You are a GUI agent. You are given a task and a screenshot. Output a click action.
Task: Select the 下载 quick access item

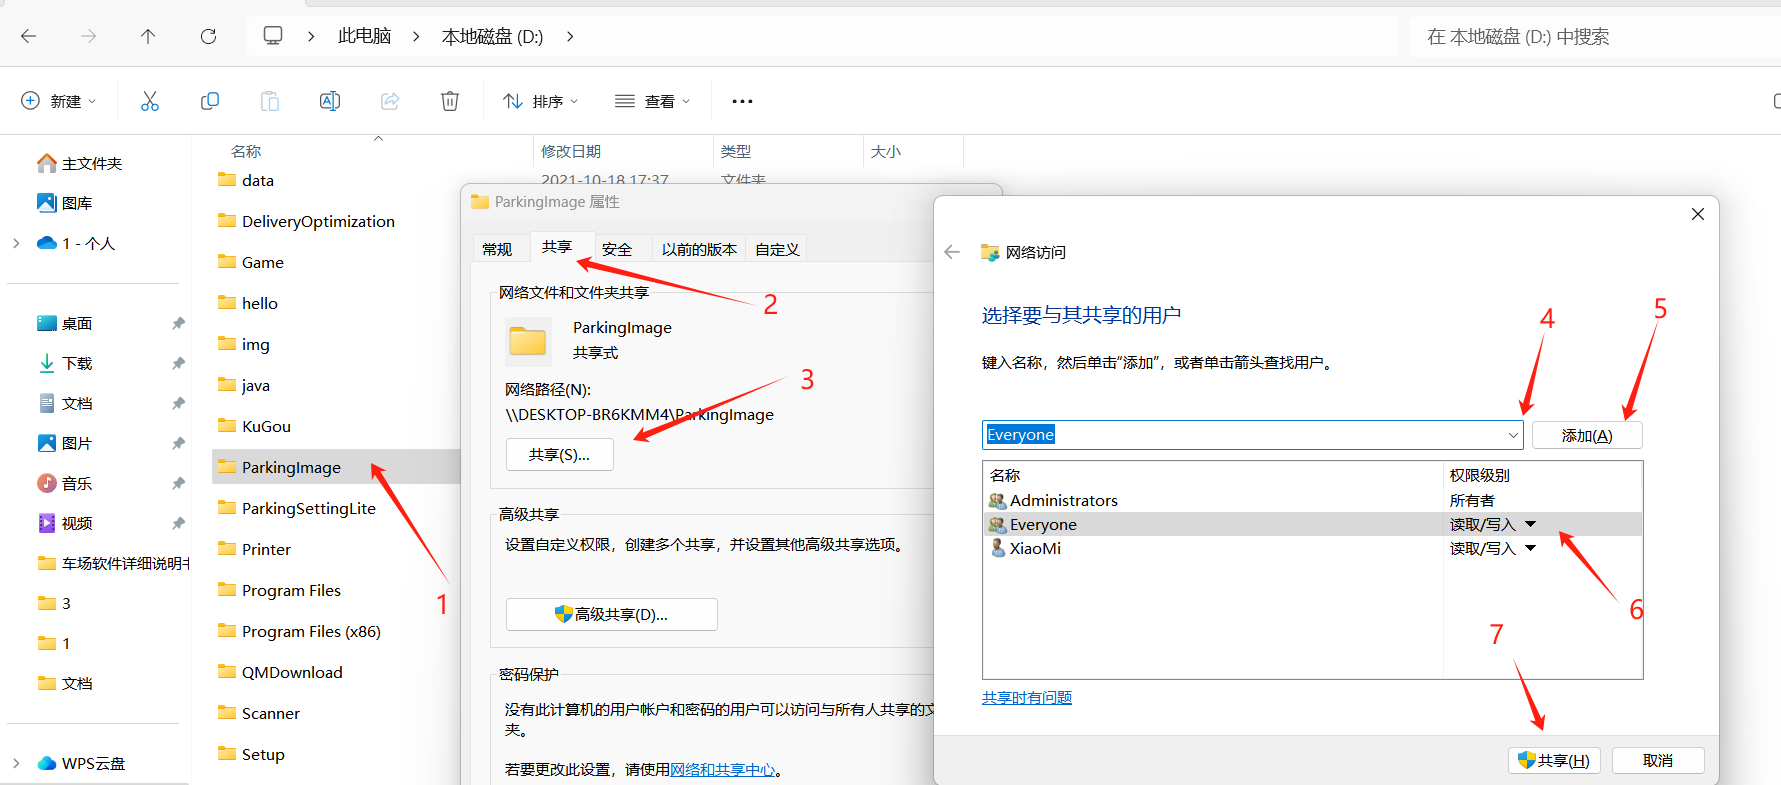77,363
